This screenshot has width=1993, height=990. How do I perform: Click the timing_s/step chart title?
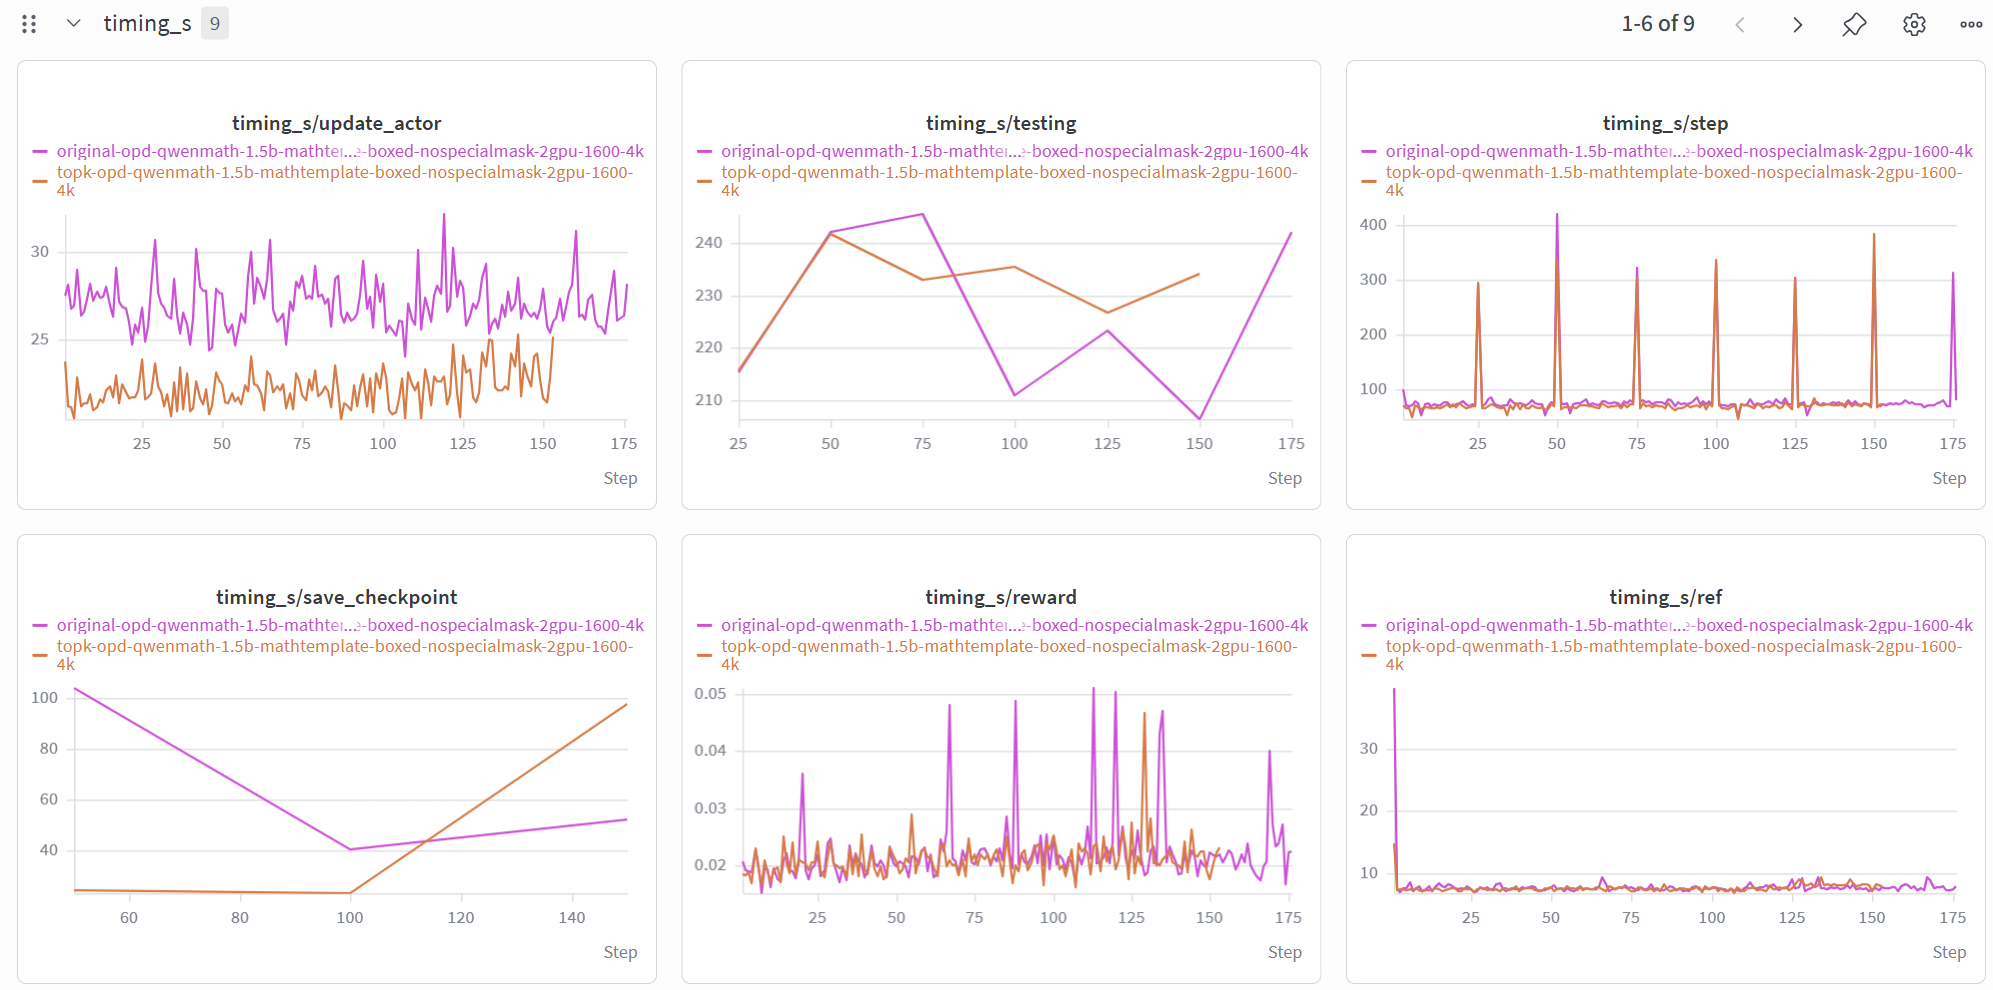point(1665,123)
